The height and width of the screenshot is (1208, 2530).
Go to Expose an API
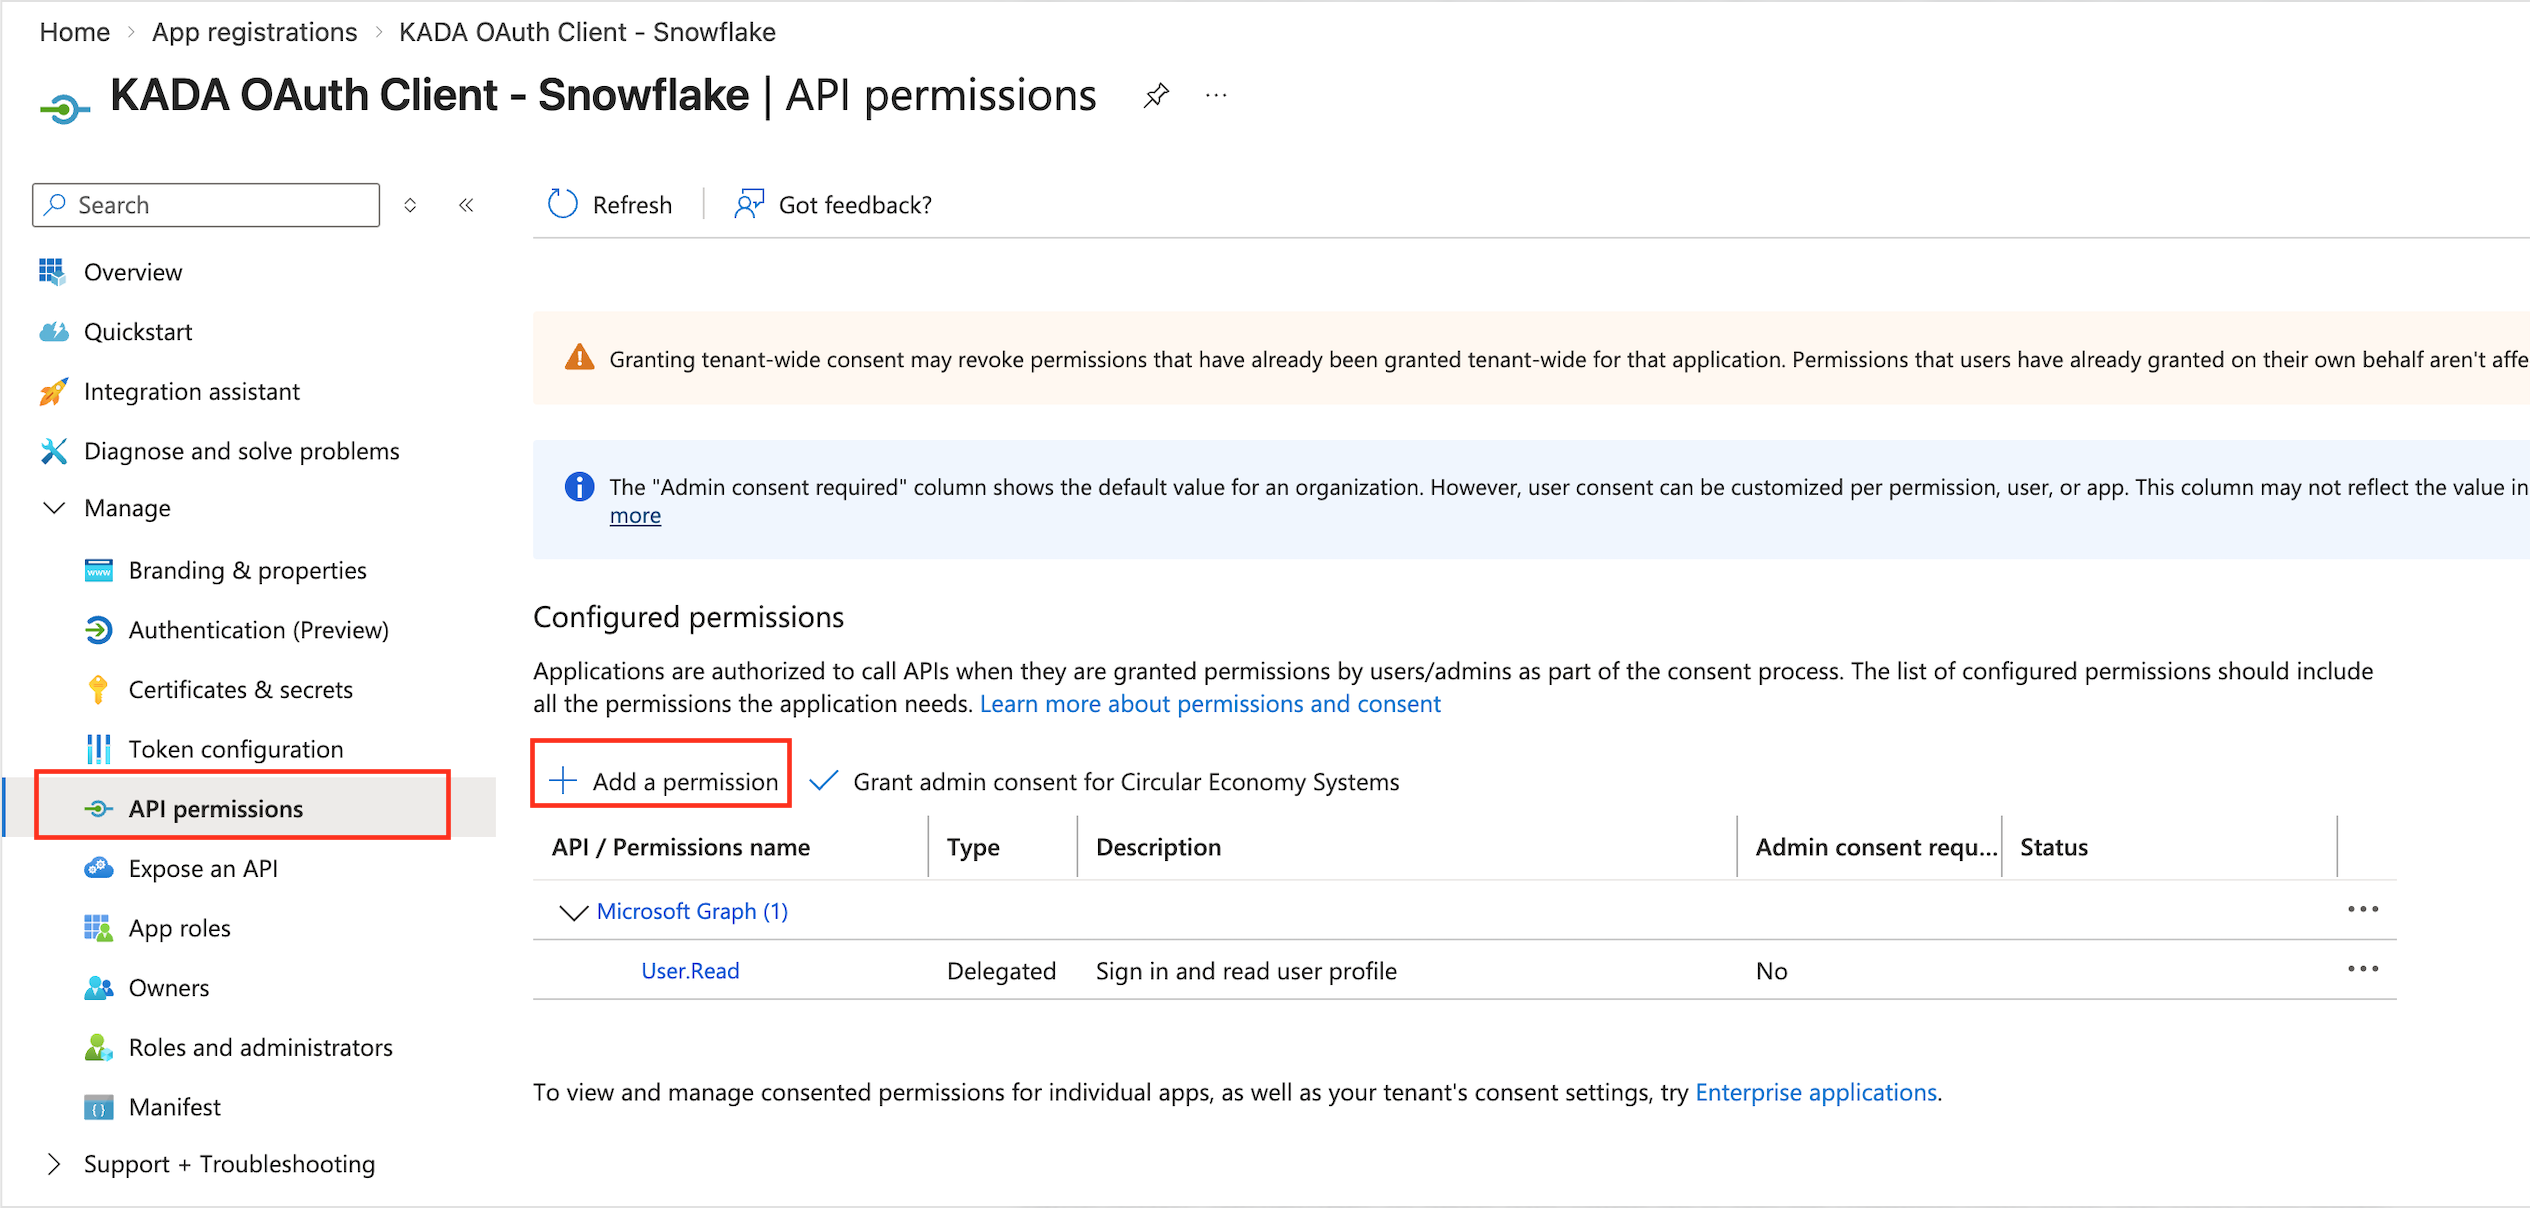(203, 869)
